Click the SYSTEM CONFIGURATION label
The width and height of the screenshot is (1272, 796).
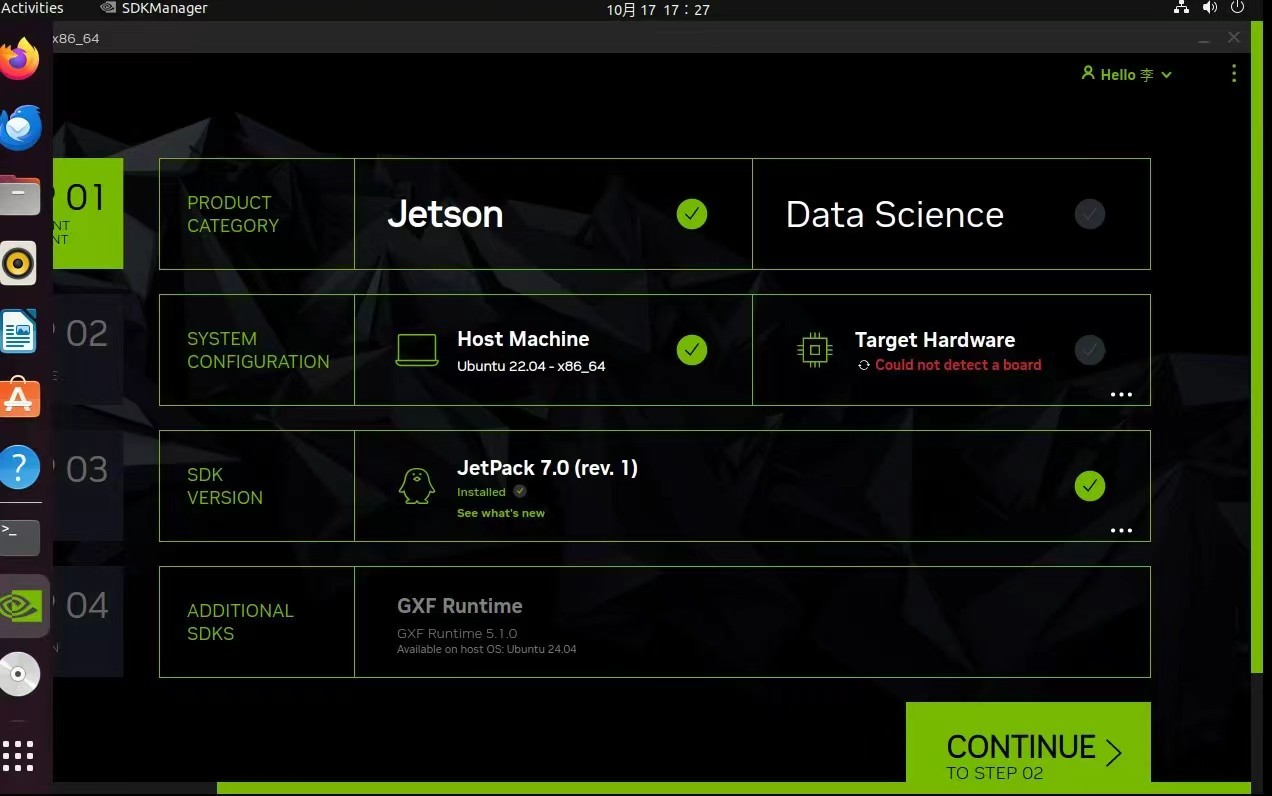[258, 350]
